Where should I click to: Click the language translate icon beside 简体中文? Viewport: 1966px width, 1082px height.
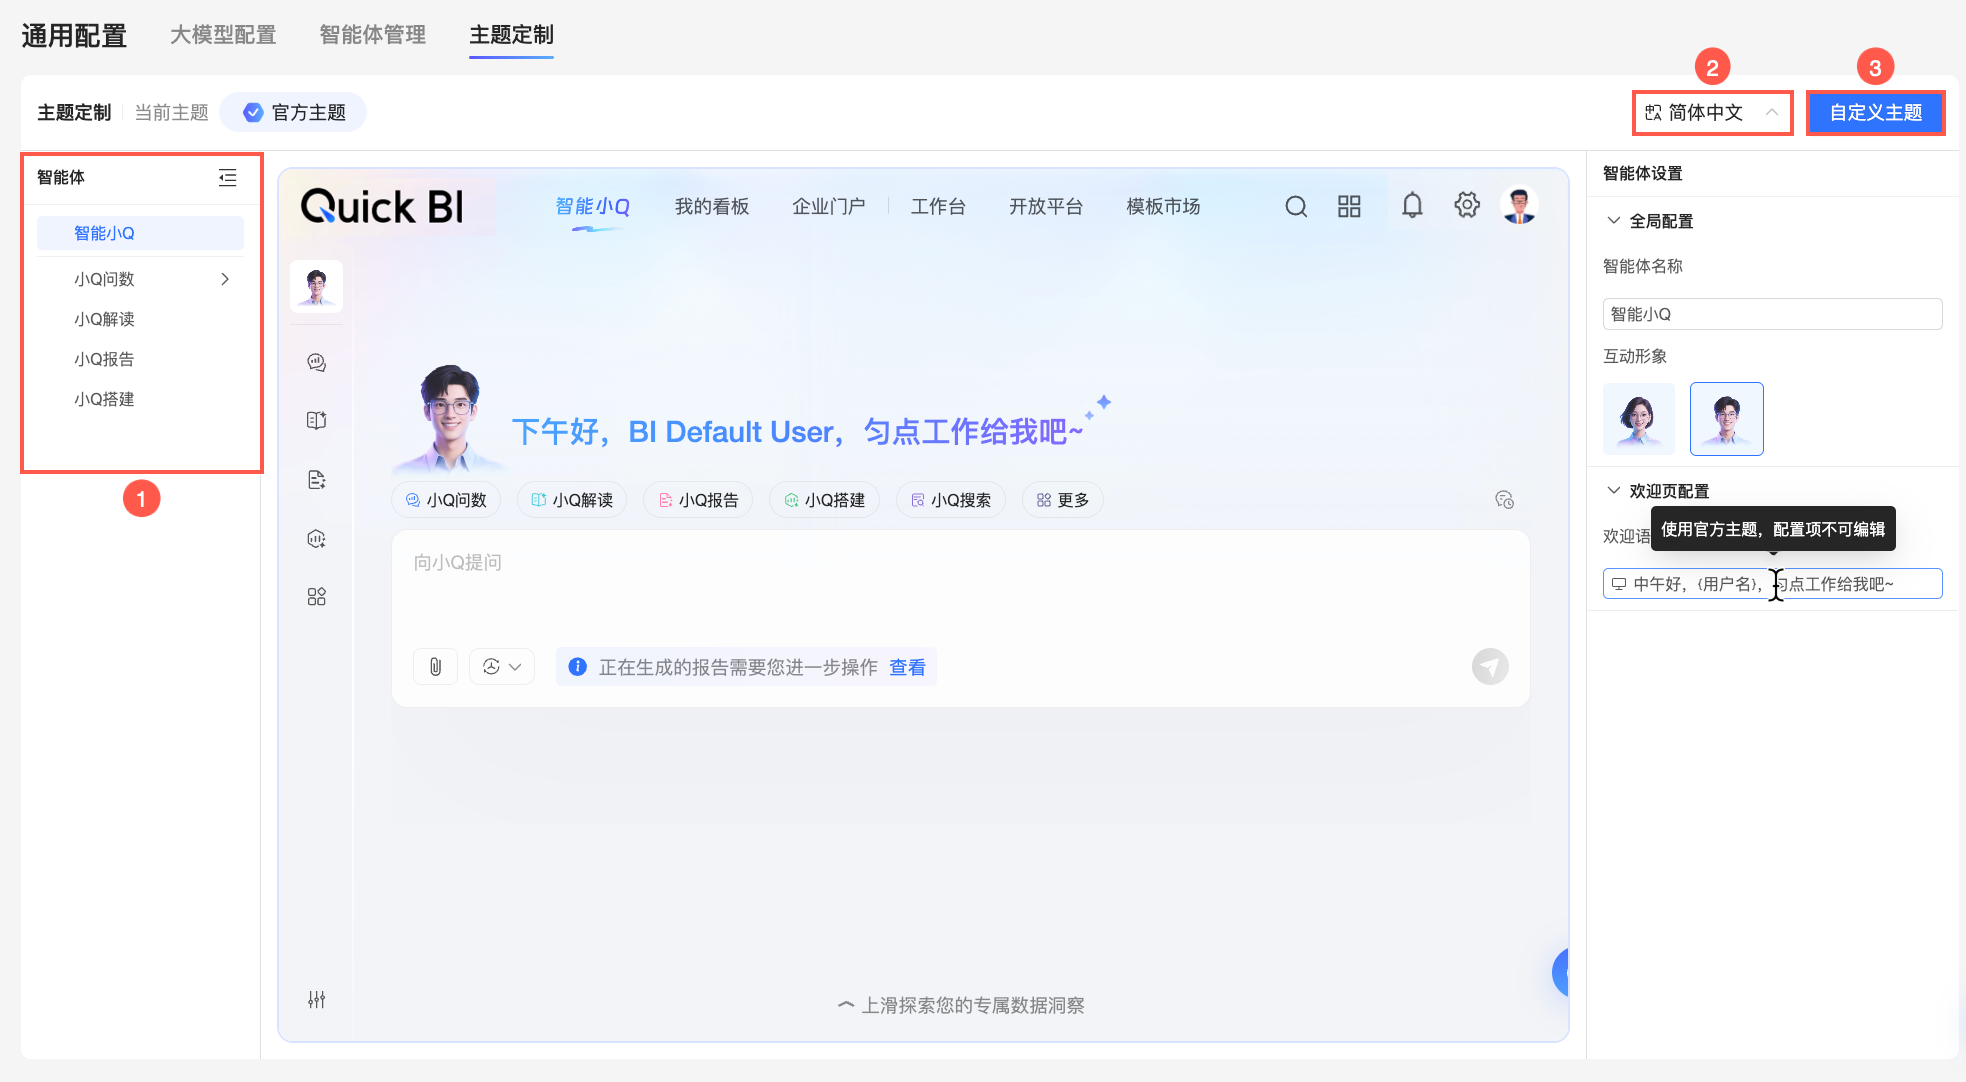(x=1653, y=113)
